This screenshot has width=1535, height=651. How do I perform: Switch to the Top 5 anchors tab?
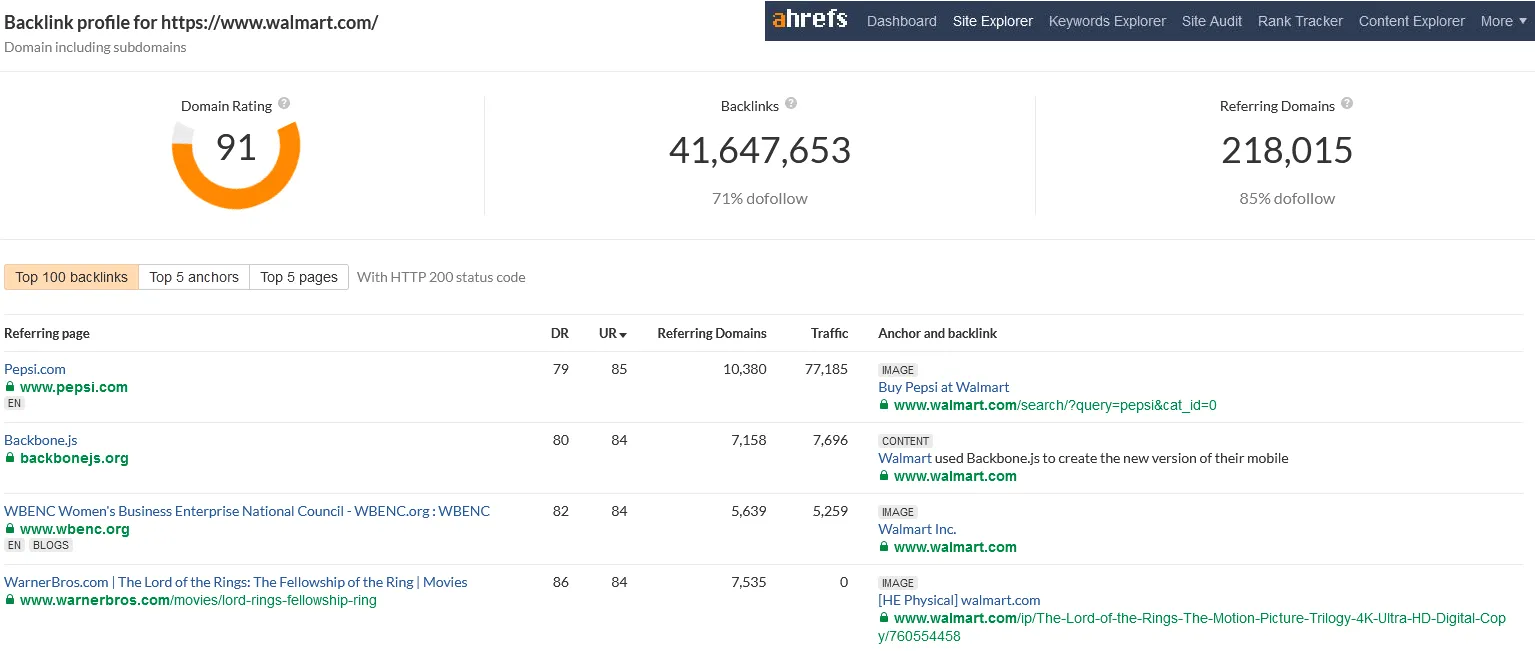pos(194,277)
